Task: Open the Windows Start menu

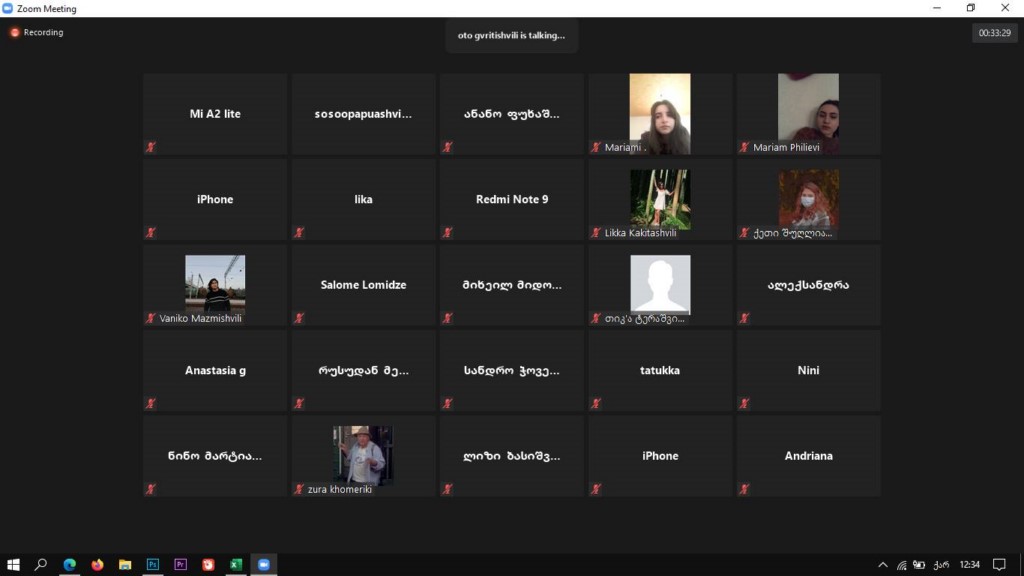Action: click(14, 564)
